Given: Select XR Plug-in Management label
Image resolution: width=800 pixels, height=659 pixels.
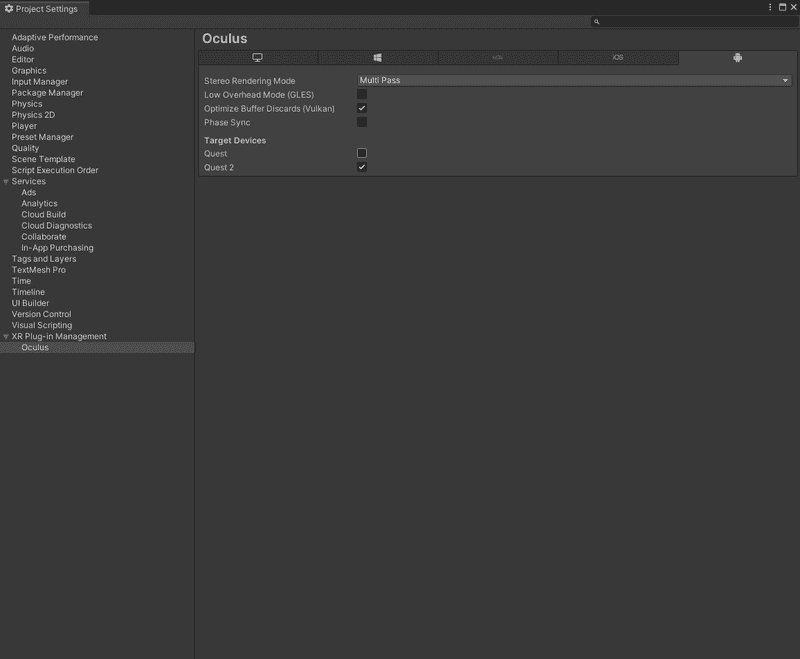Looking at the screenshot, I should click(x=59, y=337).
